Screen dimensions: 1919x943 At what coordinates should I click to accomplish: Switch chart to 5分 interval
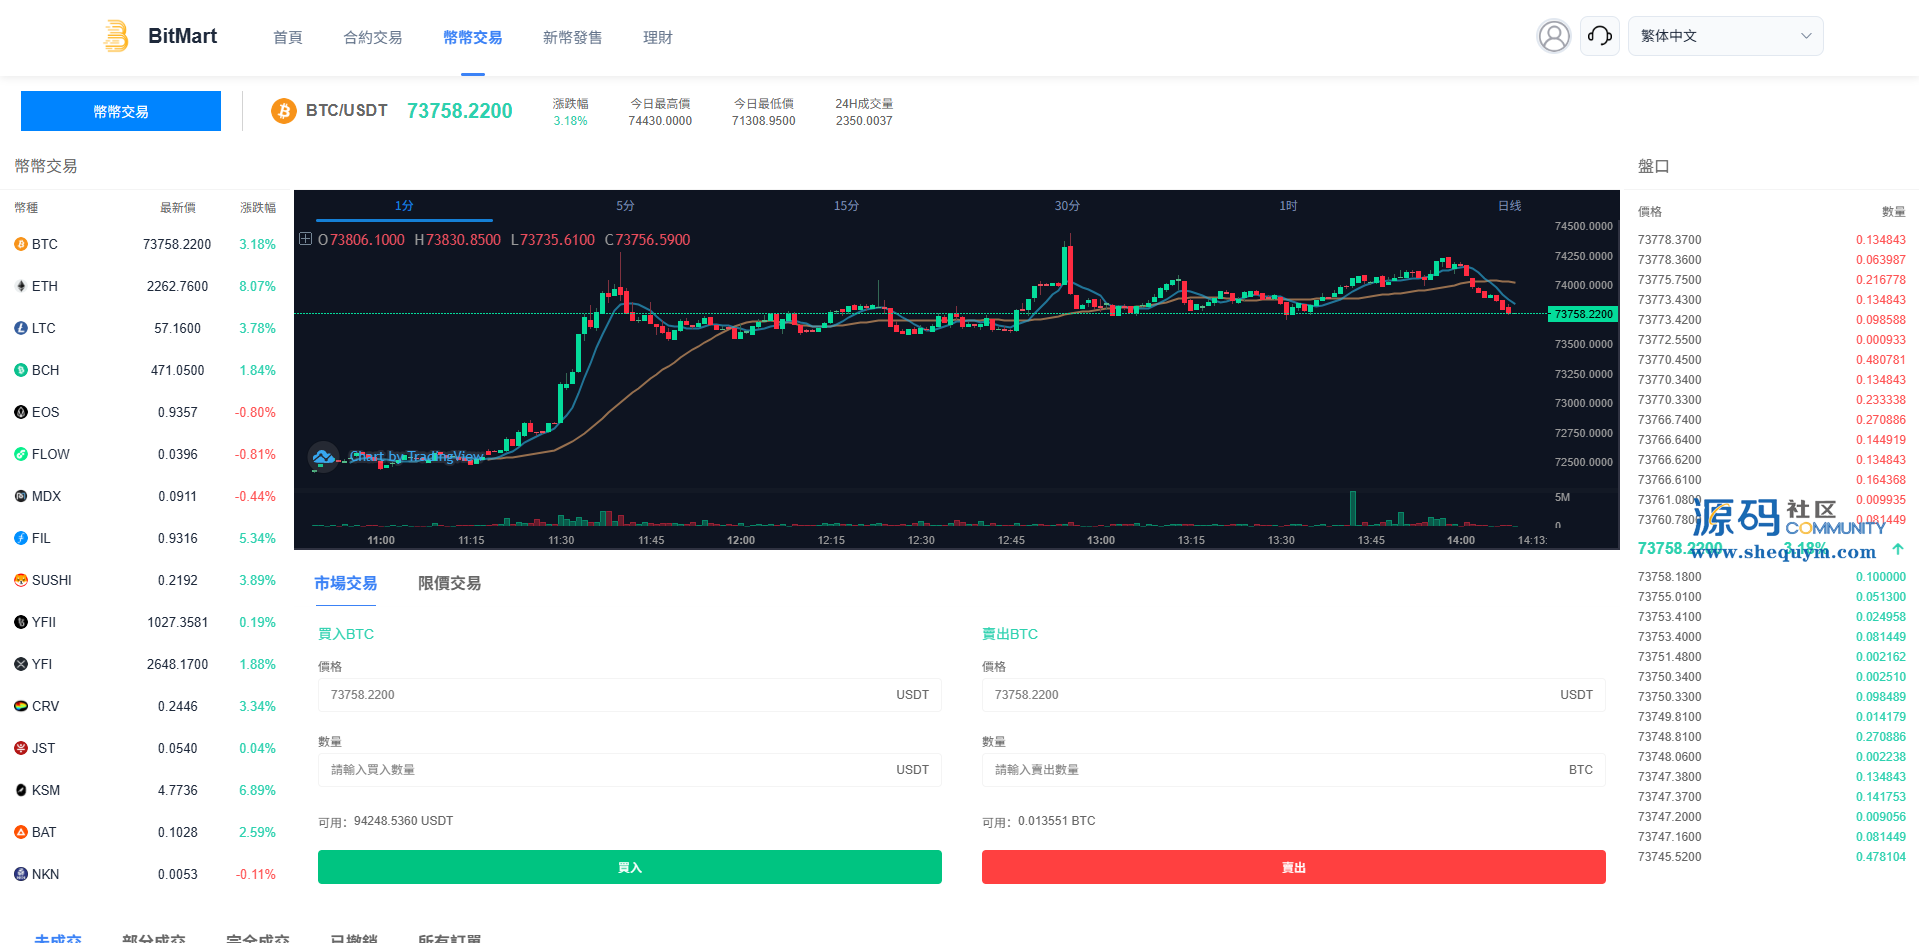pyautogui.click(x=625, y=206)
